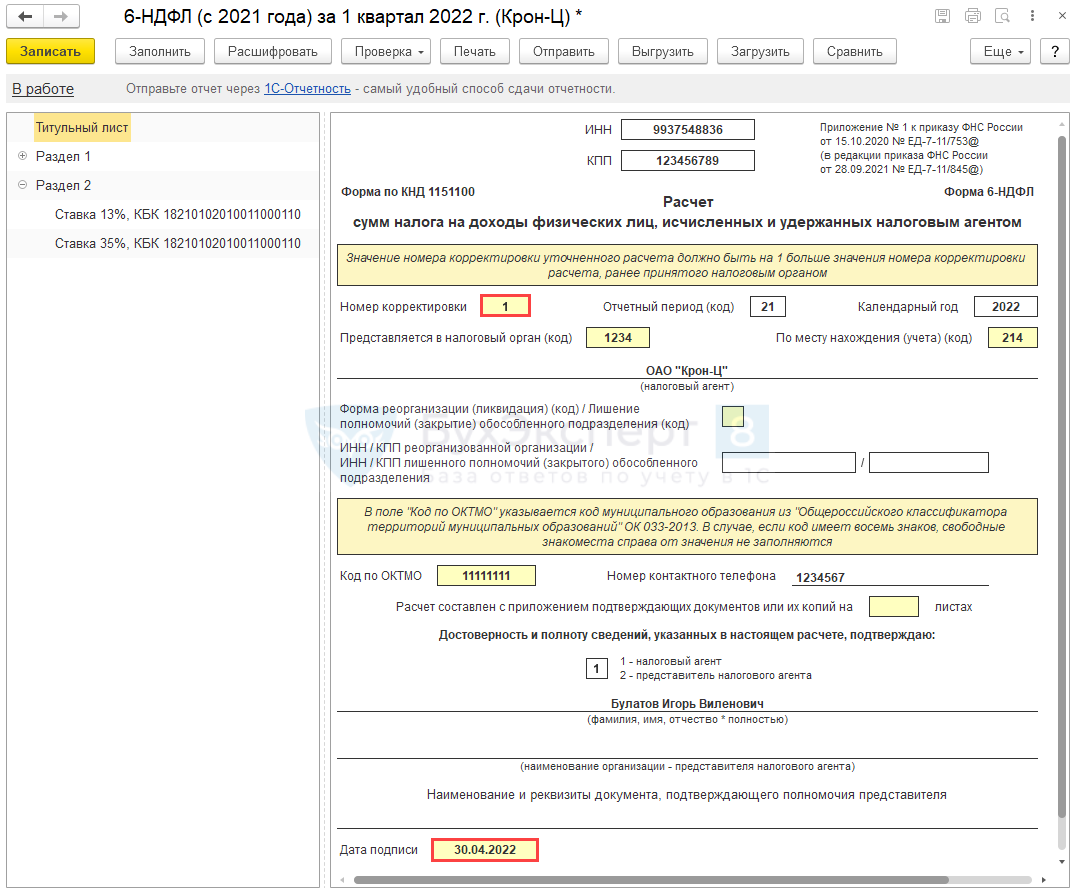The width and height of the screenshot is (1075, 892).
Task: Select Раздел 1 in the tree
Action: tap(63, 156)
